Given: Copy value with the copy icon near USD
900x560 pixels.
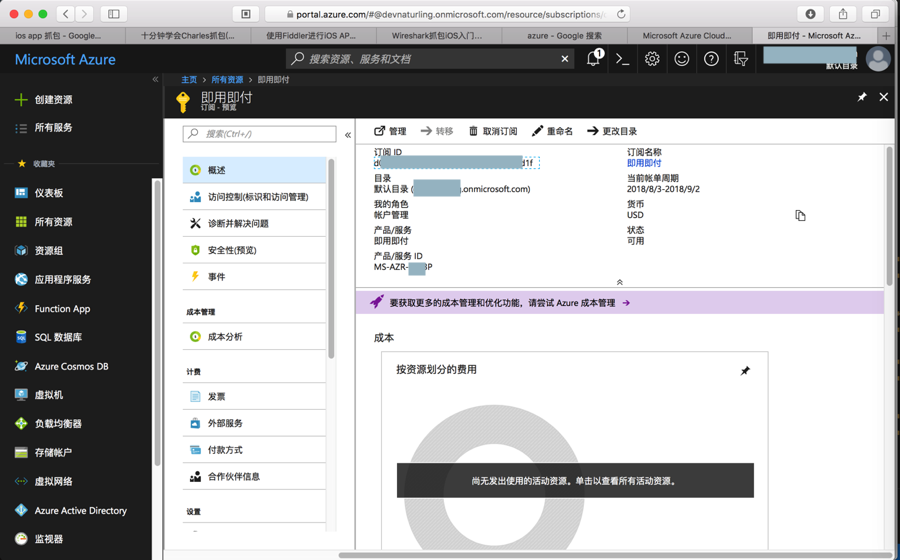Looking at the screenshot, I should 800,215.
